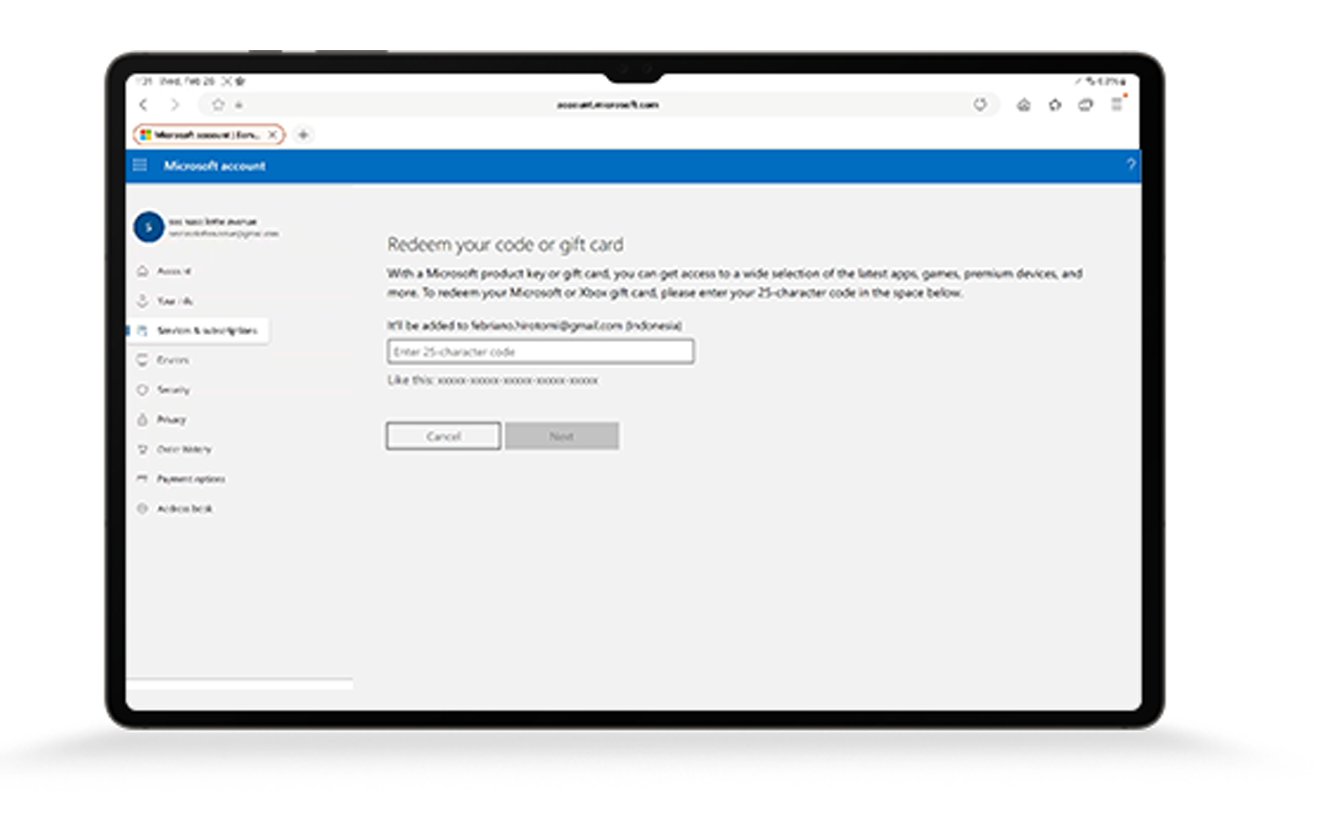Image resolution: width=1320 pixels, height=840 pixels.
Task: Go to browser home icon
Action: pyautogui.click(x=1023, y=105)
